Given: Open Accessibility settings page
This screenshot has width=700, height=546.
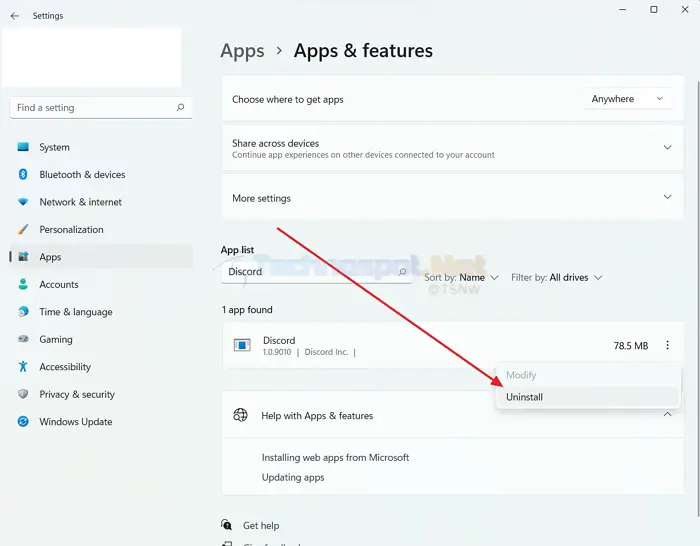Looking at the screenshot, I should pyautogui.click(x=101, y=367).
